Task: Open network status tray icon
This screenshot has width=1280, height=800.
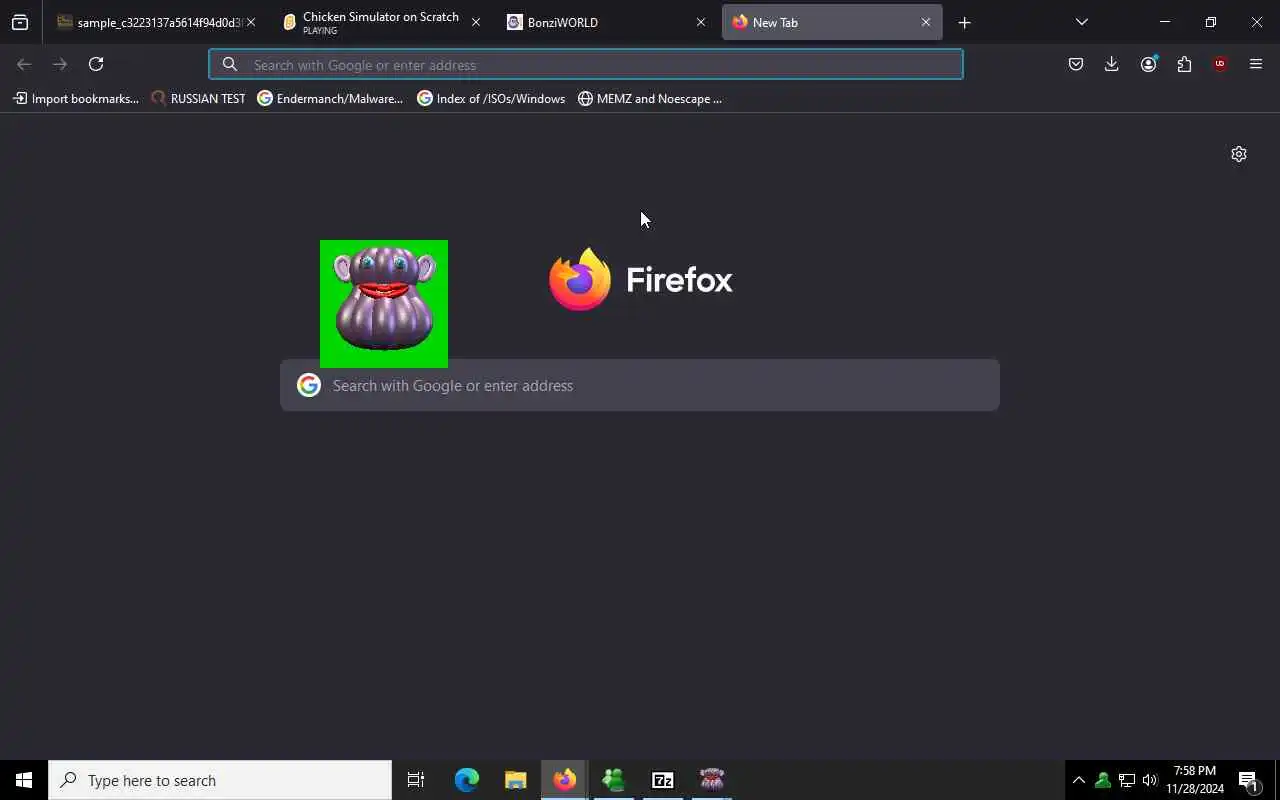Action: pyautogui.click(x=1127, y=780)
